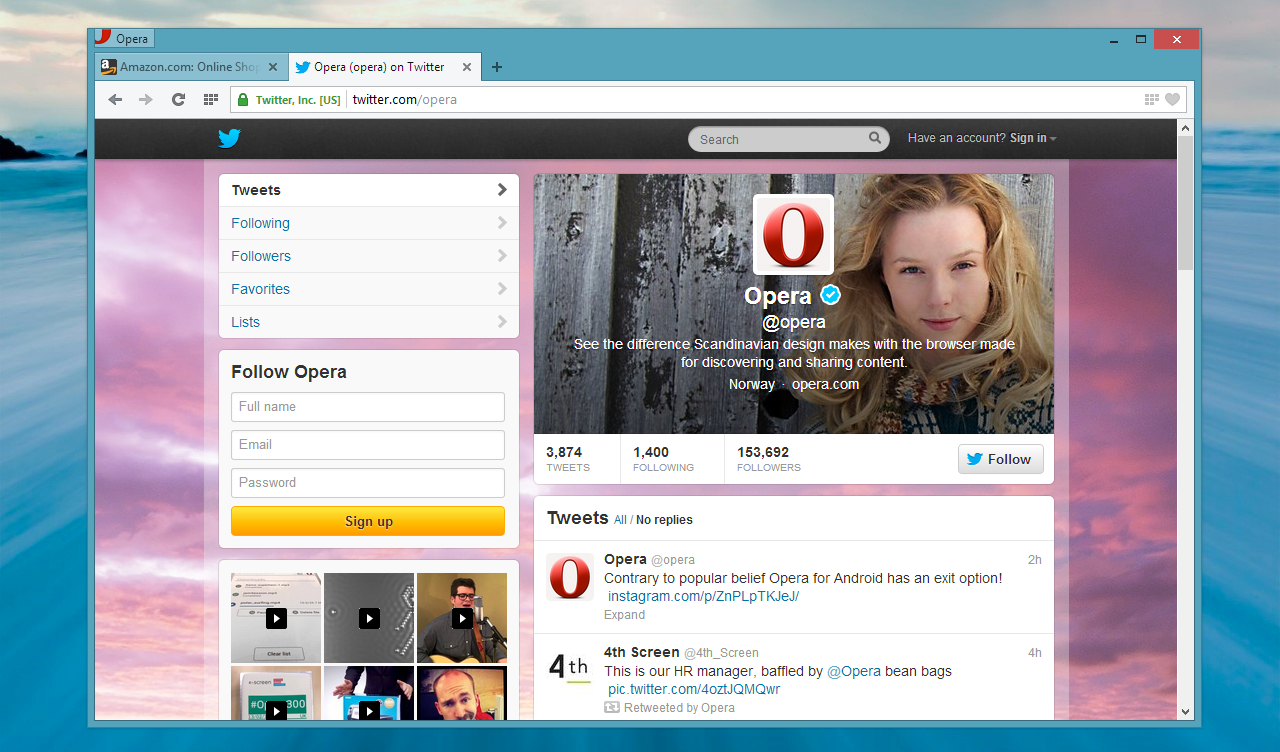Open the Followers list

(x=369, y=256)
